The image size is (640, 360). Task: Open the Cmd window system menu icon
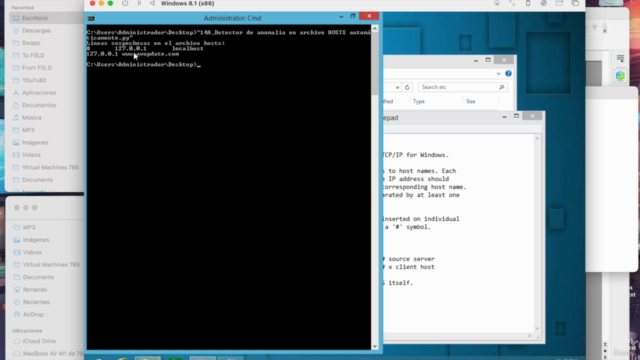pos(91,18)
